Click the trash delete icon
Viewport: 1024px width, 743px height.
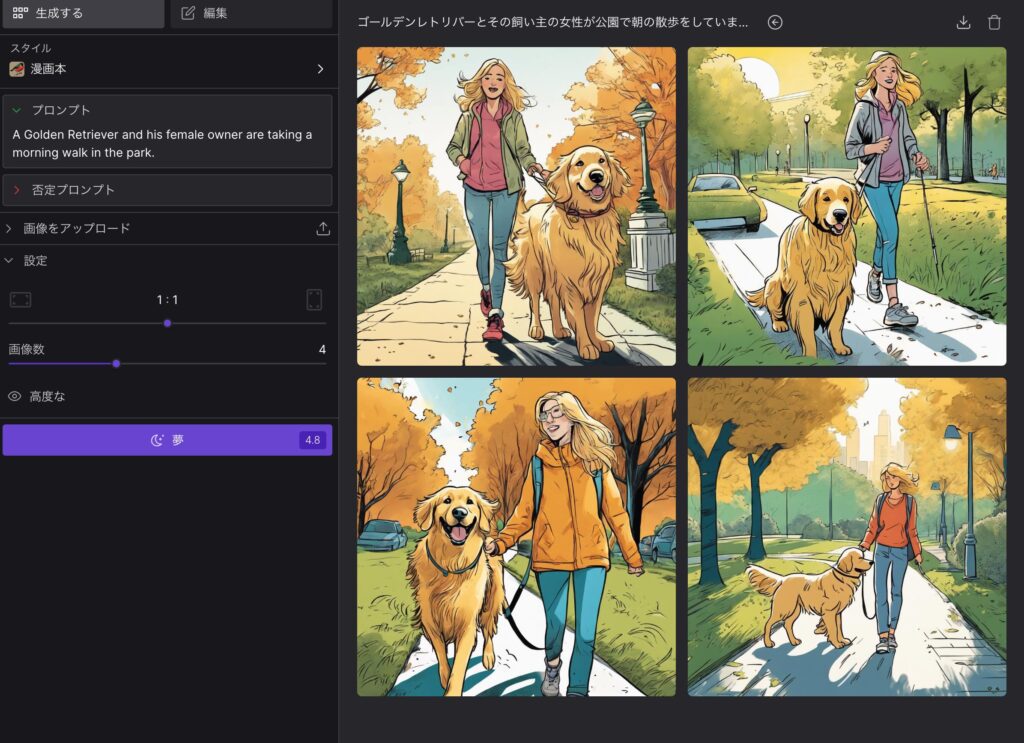click(994, 22)
